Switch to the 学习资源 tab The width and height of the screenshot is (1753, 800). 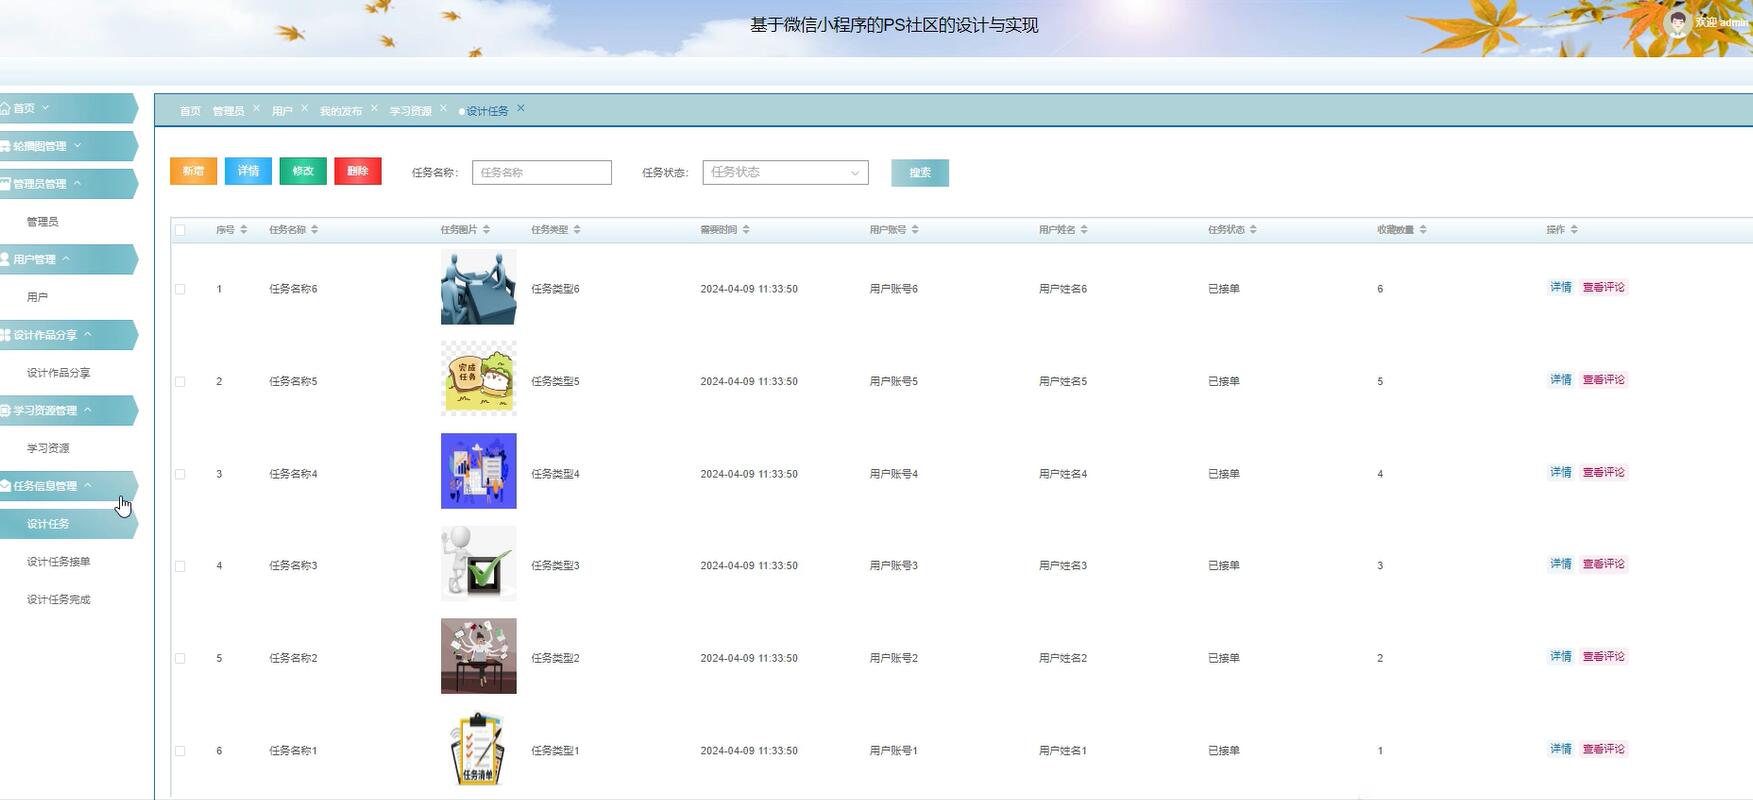point(410,111)
